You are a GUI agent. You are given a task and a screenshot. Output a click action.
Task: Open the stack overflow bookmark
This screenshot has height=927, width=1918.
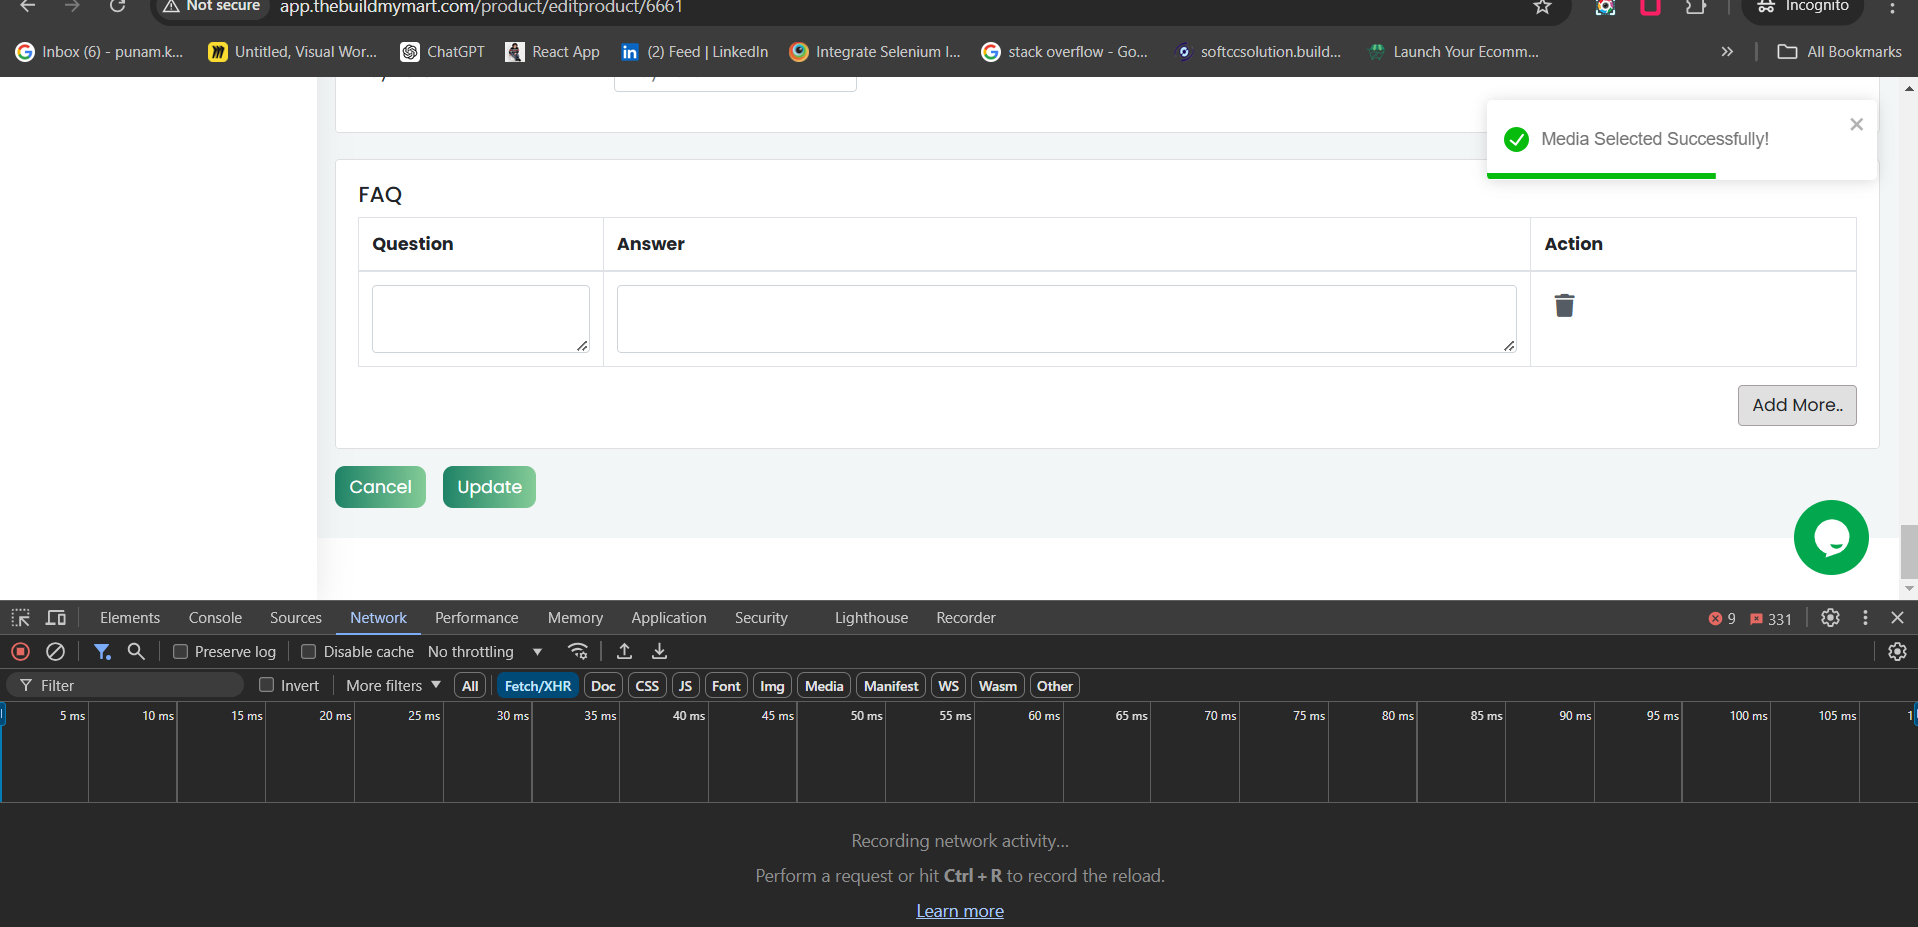(1065, 52)
